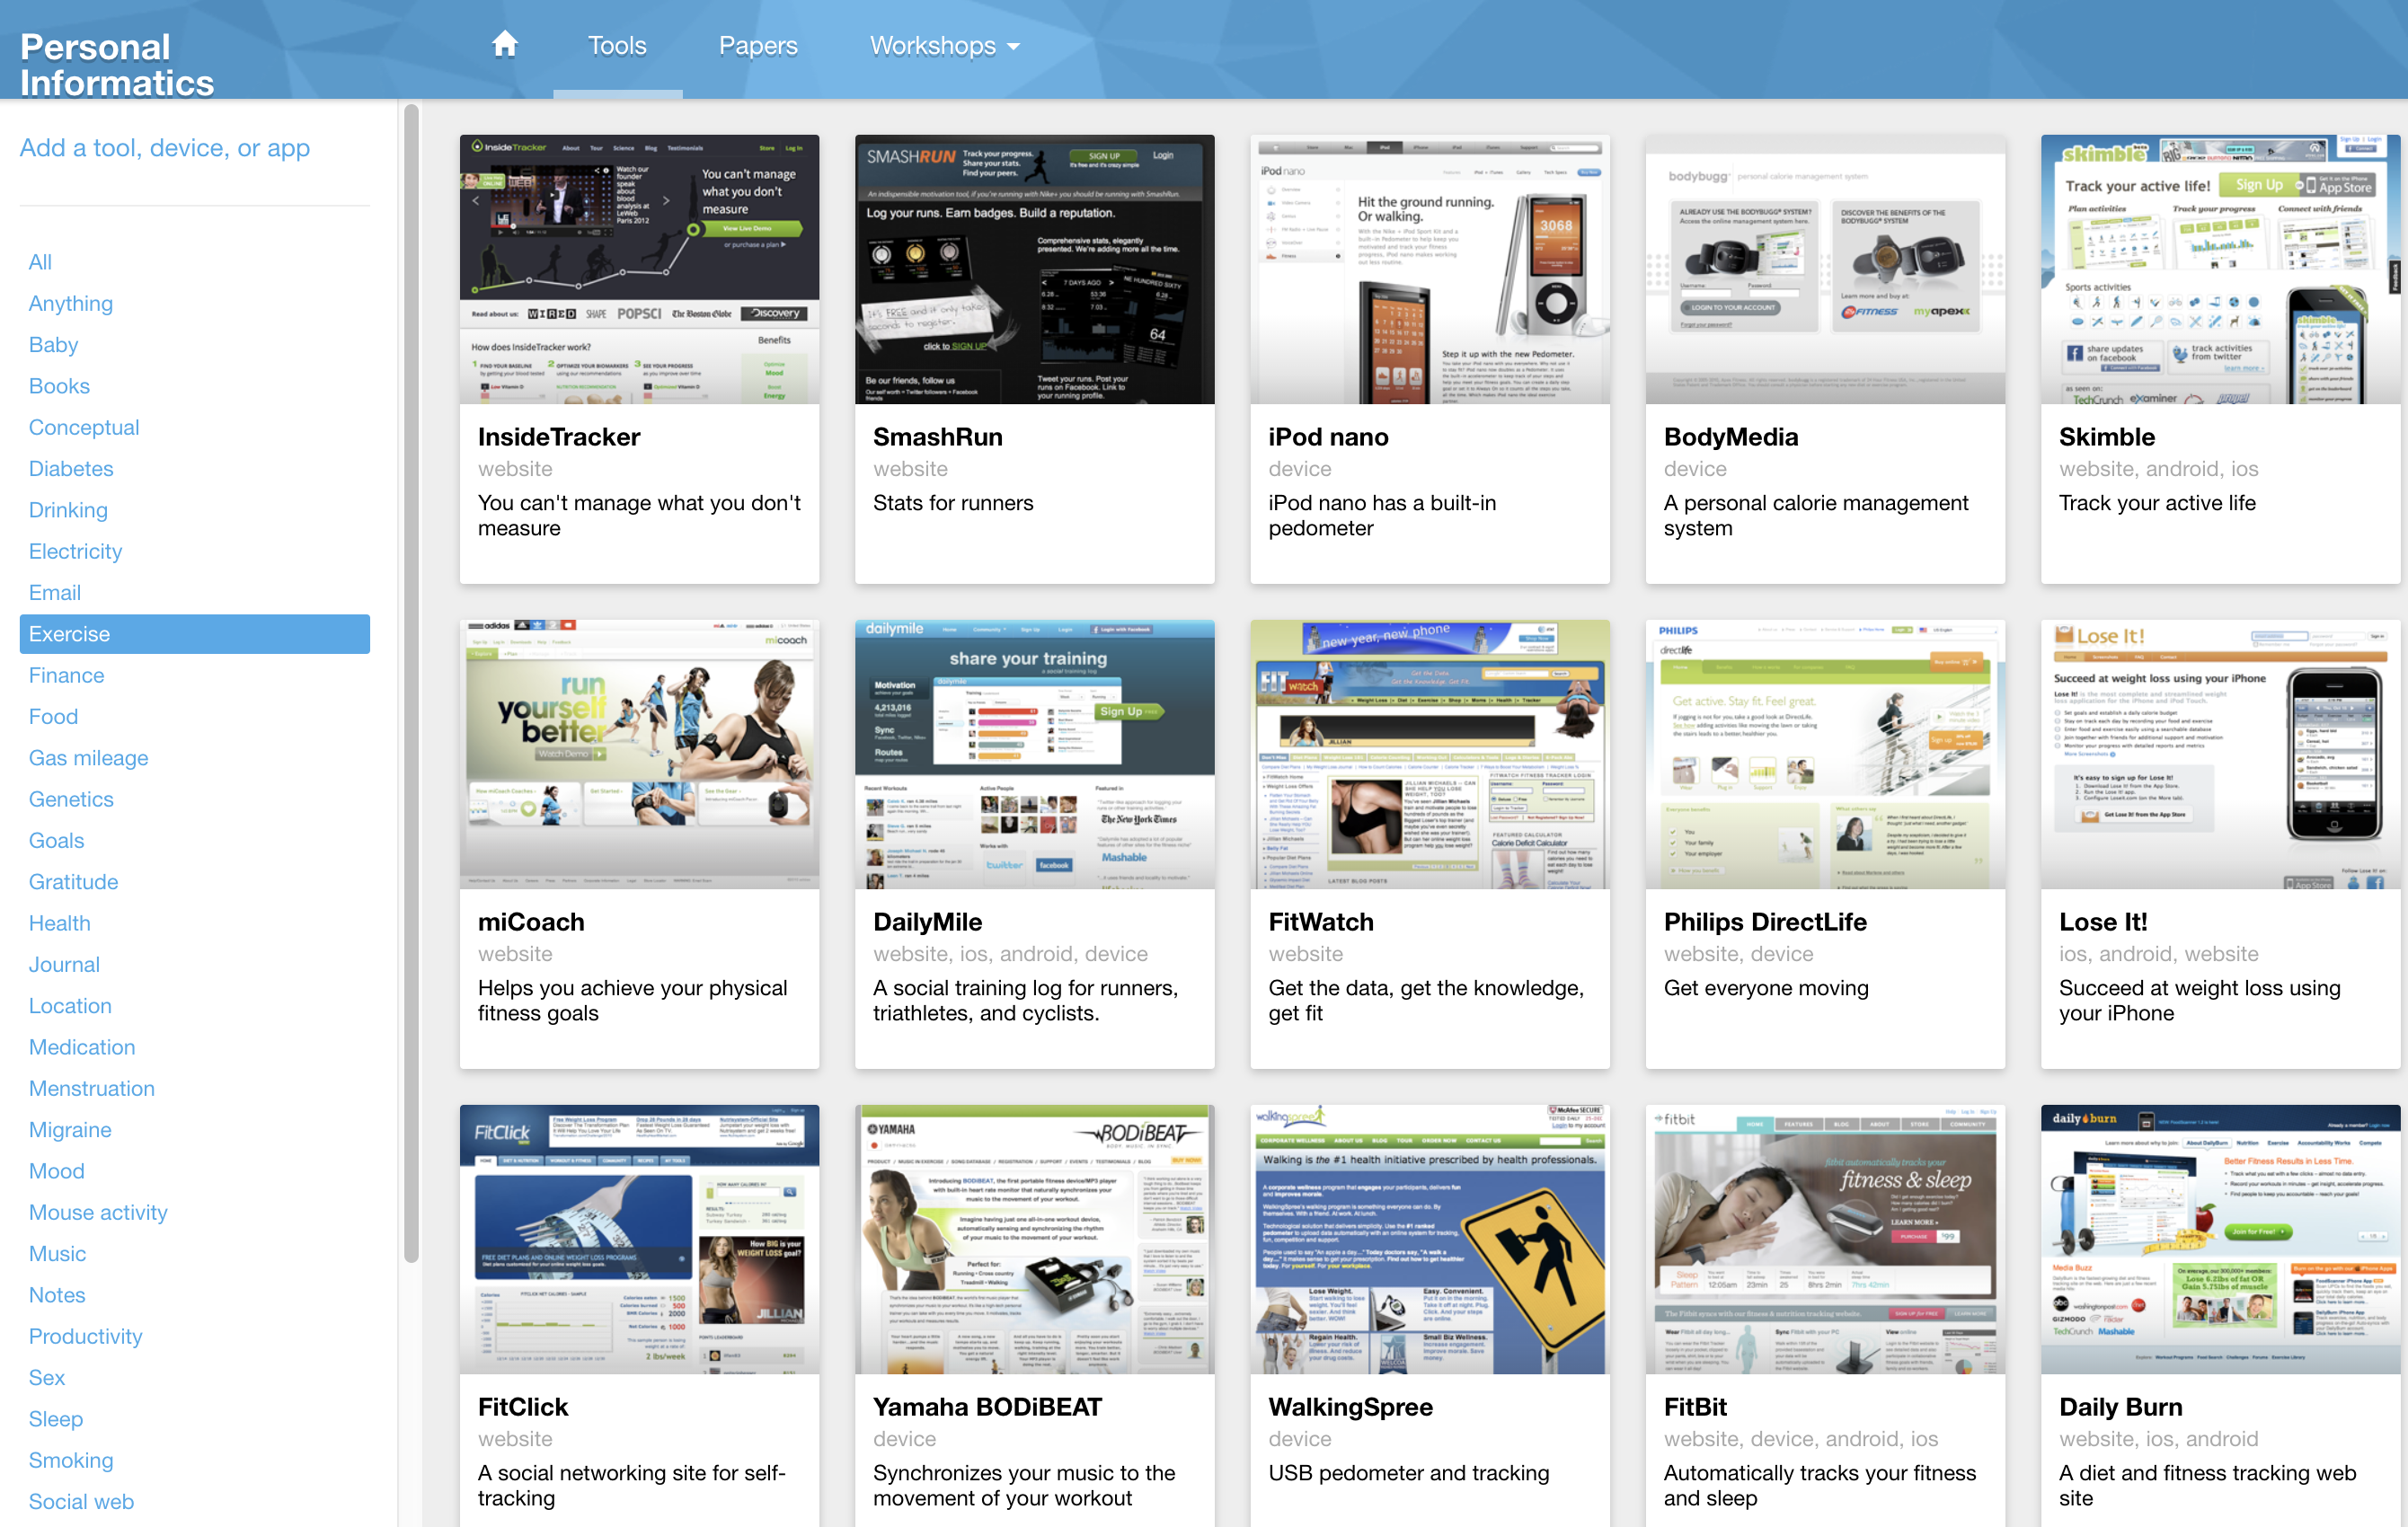The image size is (2408, 1527).
Task: Select the Gratitude category
Action: point(73,882)
